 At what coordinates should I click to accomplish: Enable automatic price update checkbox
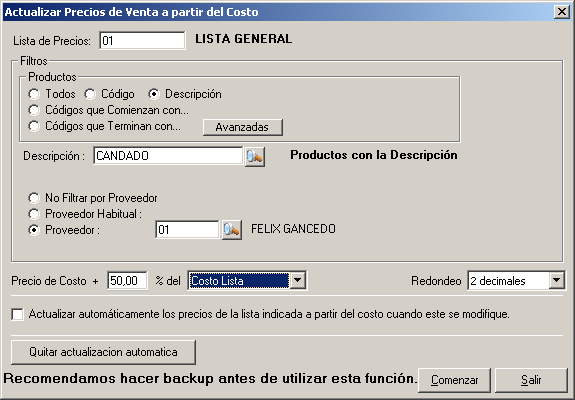pyautogui.click(x=17, y=314)
